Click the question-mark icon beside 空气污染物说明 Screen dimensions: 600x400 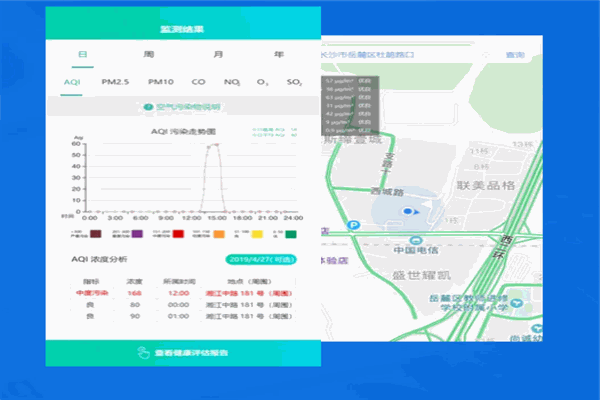tap(148, 107)
